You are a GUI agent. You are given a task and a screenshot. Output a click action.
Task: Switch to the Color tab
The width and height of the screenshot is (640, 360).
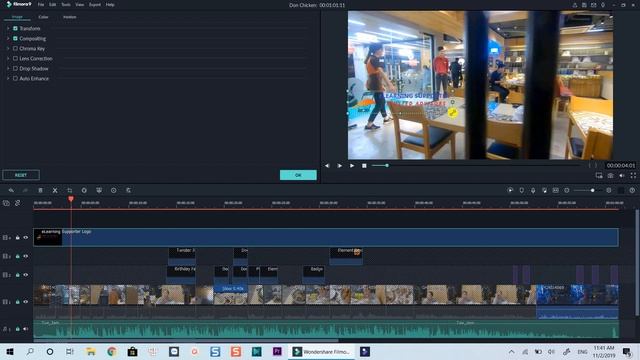43,17
